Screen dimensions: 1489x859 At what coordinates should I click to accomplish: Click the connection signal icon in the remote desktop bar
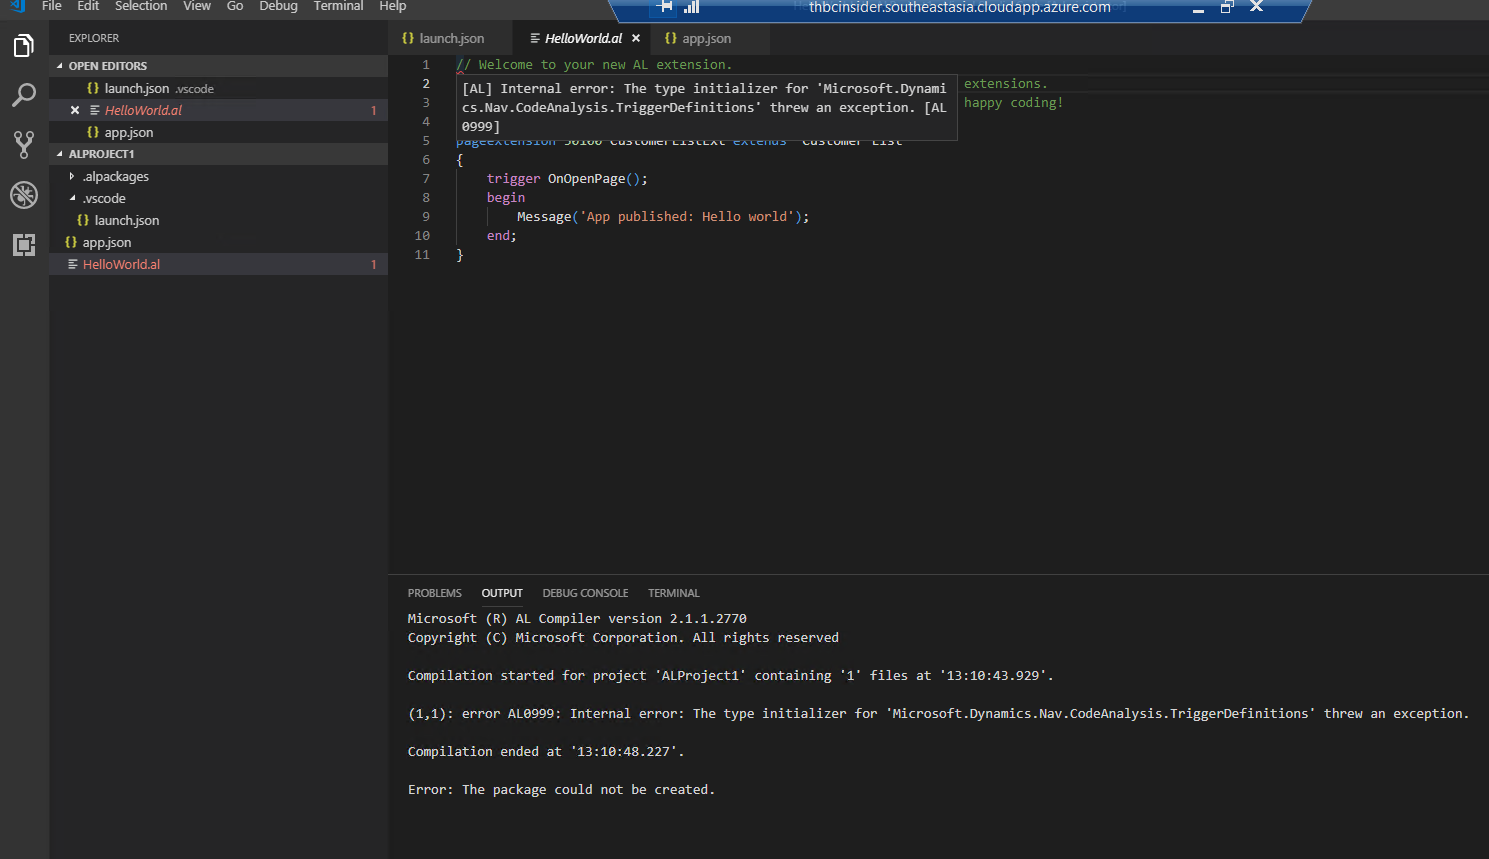pos(690,7)
